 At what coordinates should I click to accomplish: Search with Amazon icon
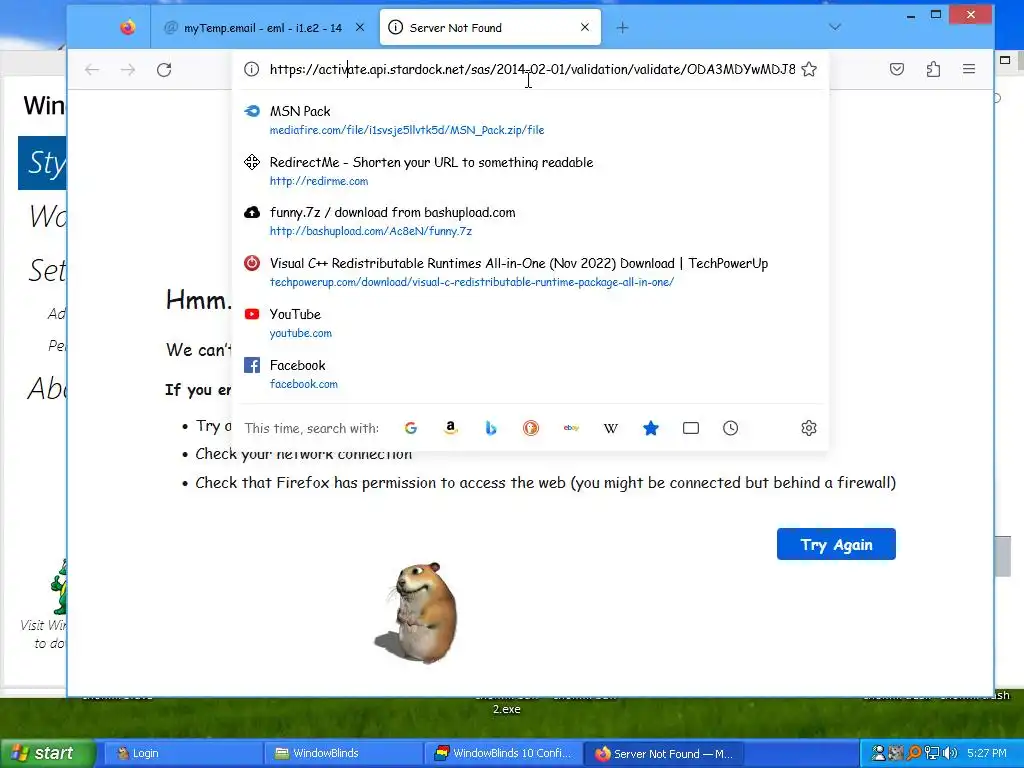[x=451, y=428]
